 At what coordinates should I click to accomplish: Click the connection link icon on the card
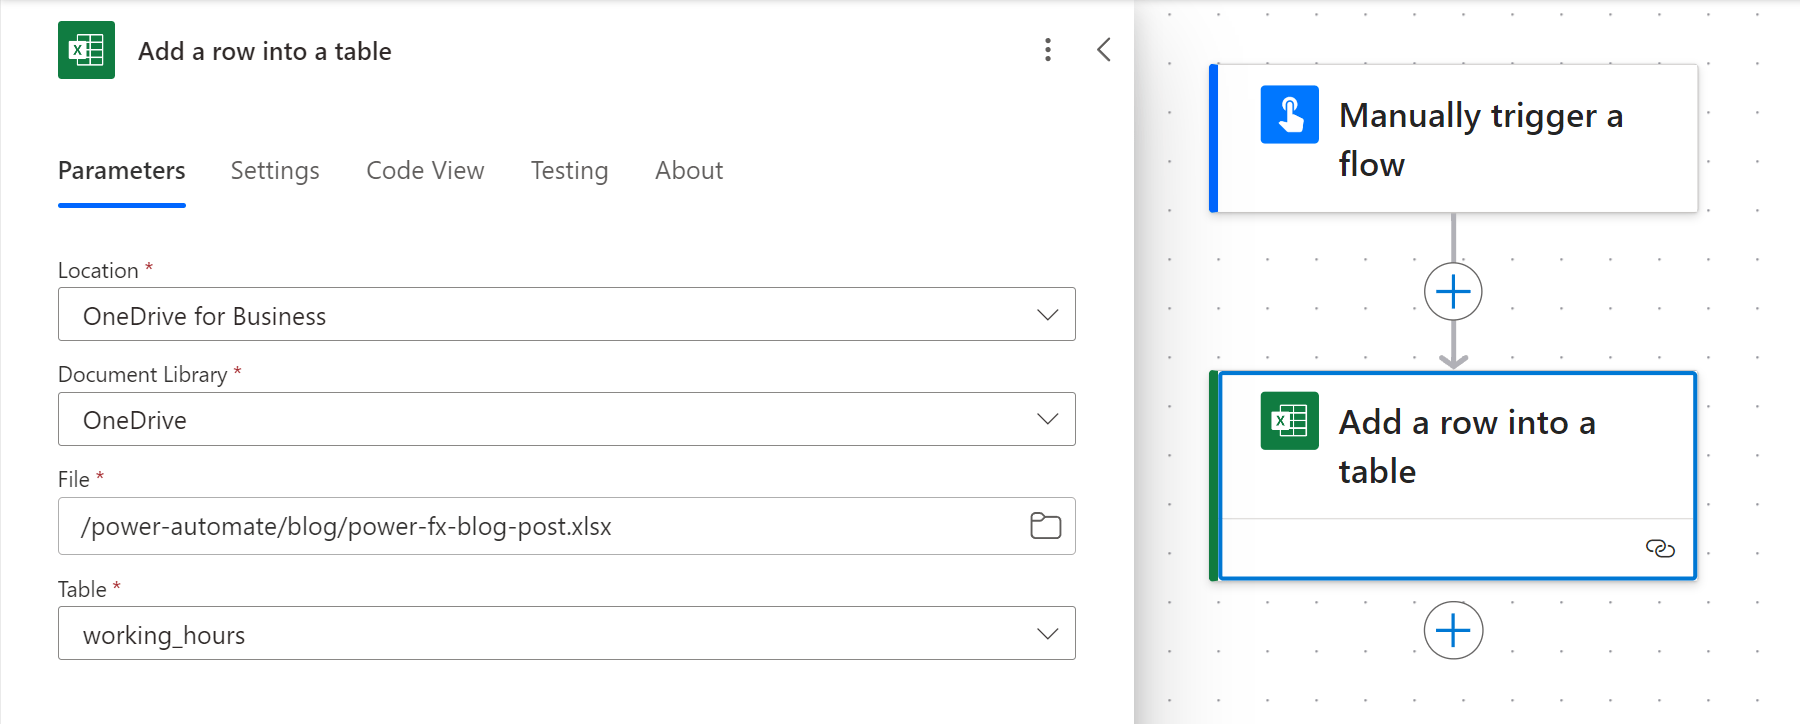point(1659,548)
